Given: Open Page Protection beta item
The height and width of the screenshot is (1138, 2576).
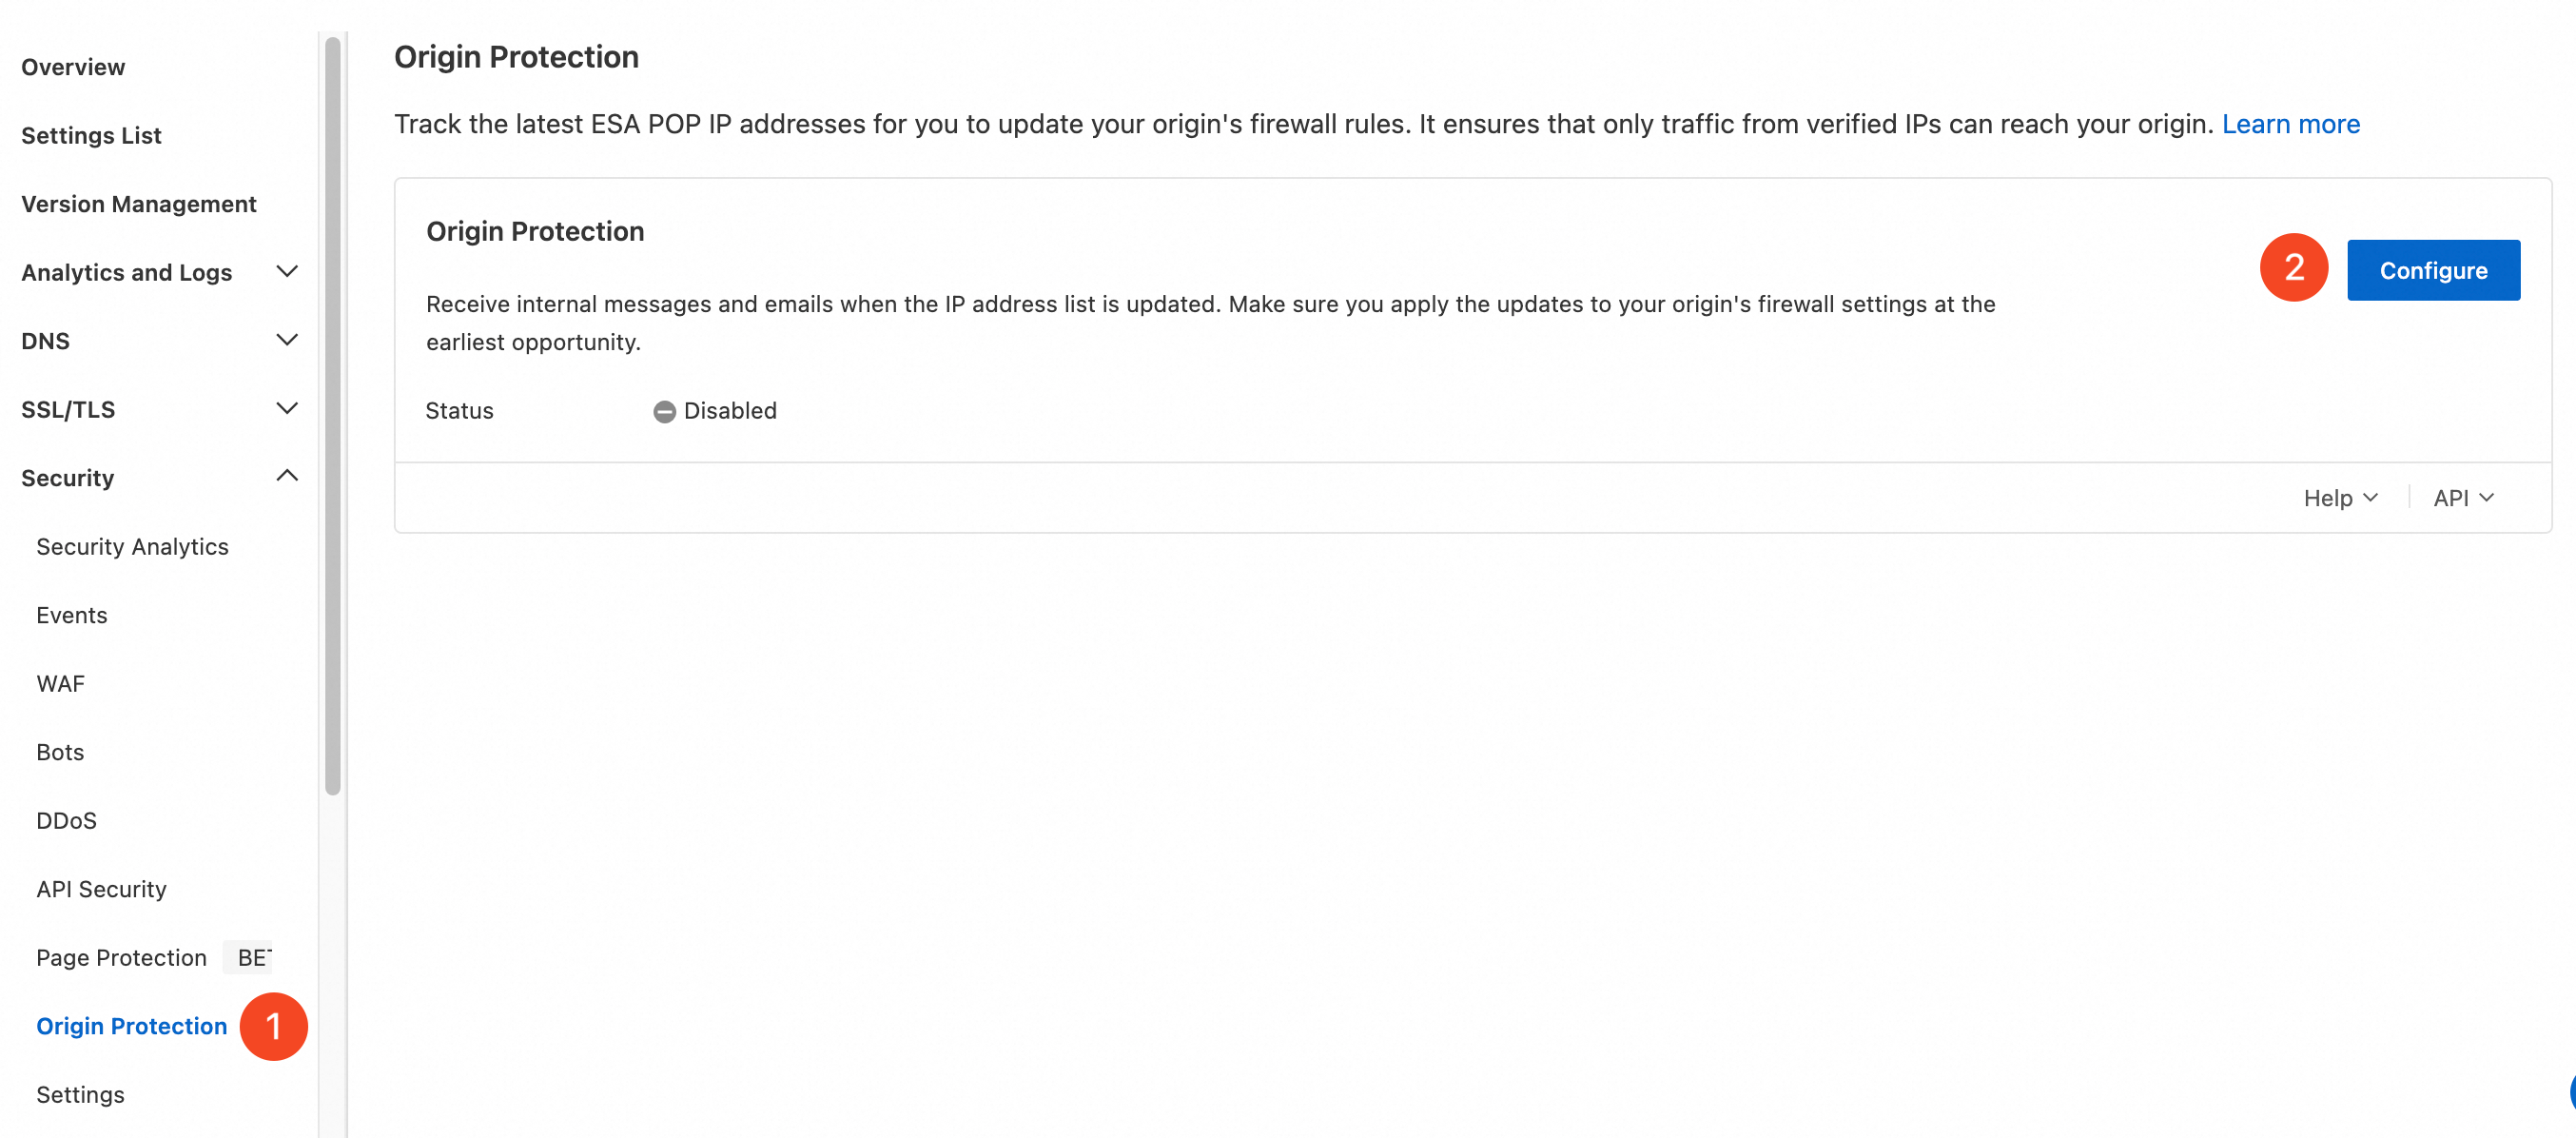Looking at the screenshot, I should 121,958.
